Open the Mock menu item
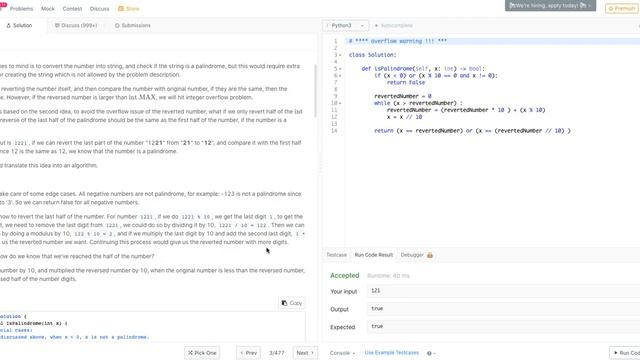The image size is (640, 360). [x=48, y=9]
